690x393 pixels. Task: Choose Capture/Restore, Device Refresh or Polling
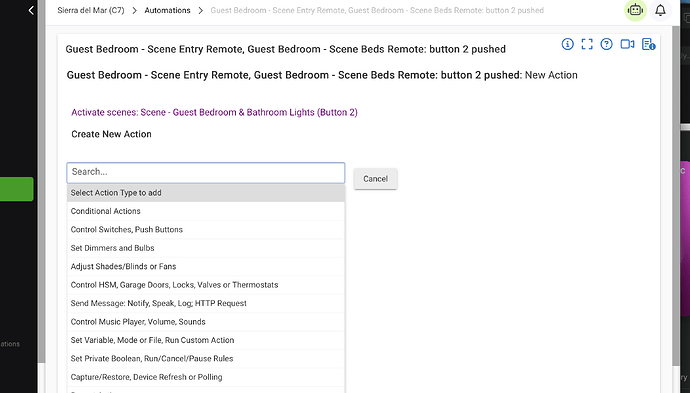(206, 377)
